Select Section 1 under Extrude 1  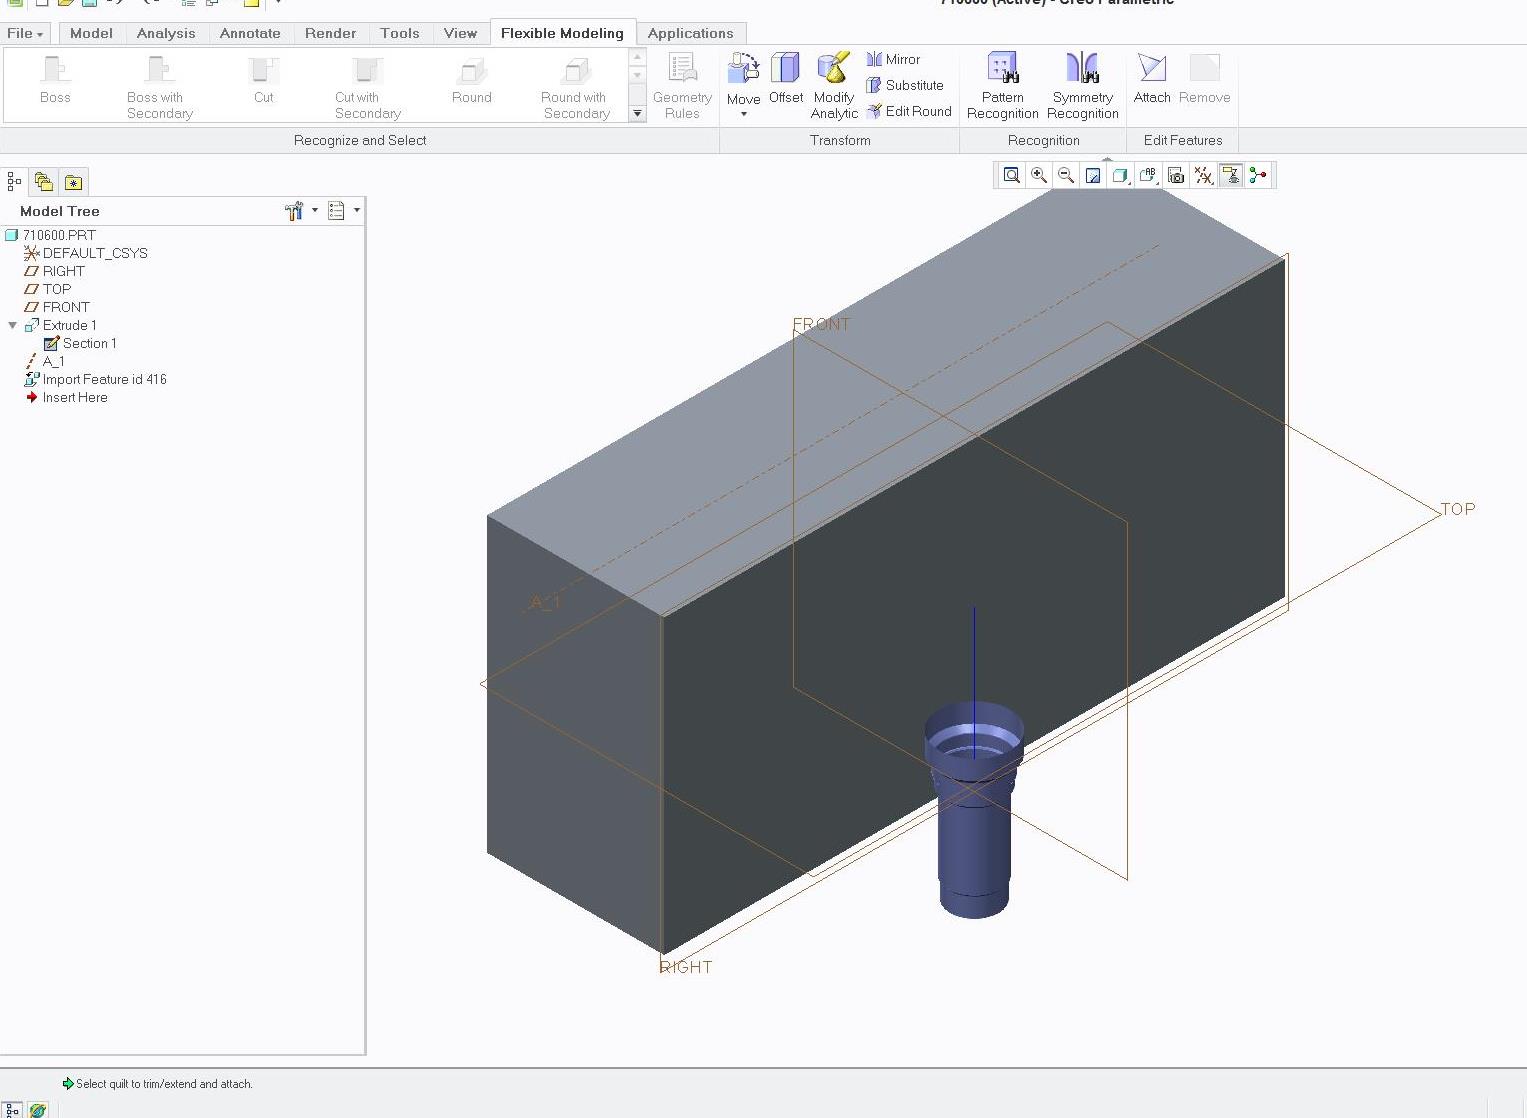click(89, 343)
